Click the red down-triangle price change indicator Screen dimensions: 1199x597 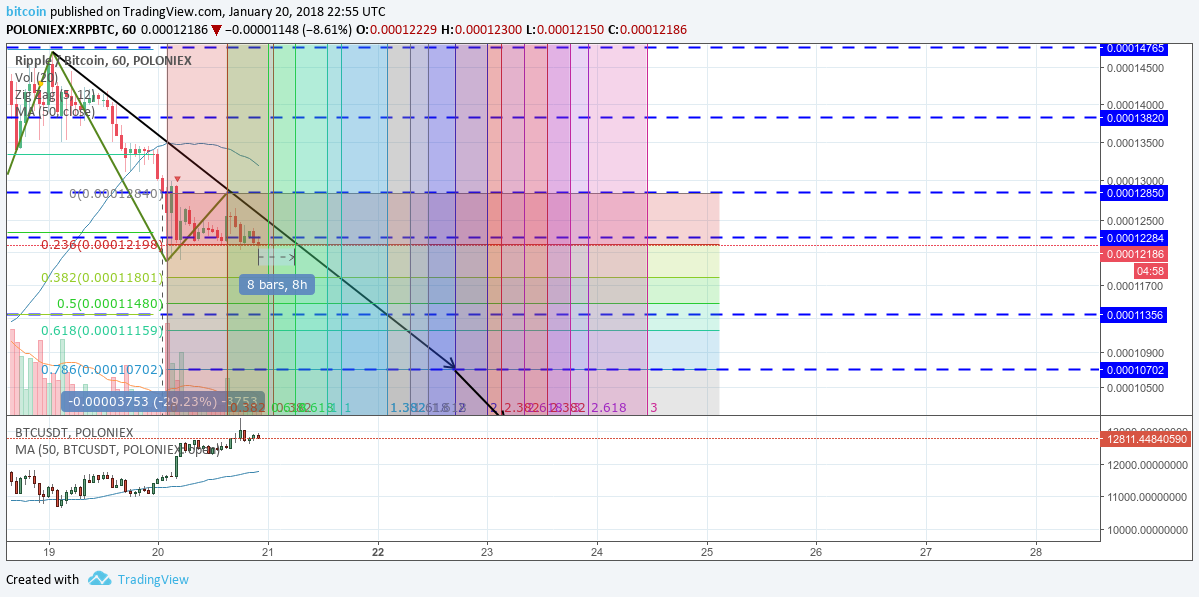pos(217,30)
